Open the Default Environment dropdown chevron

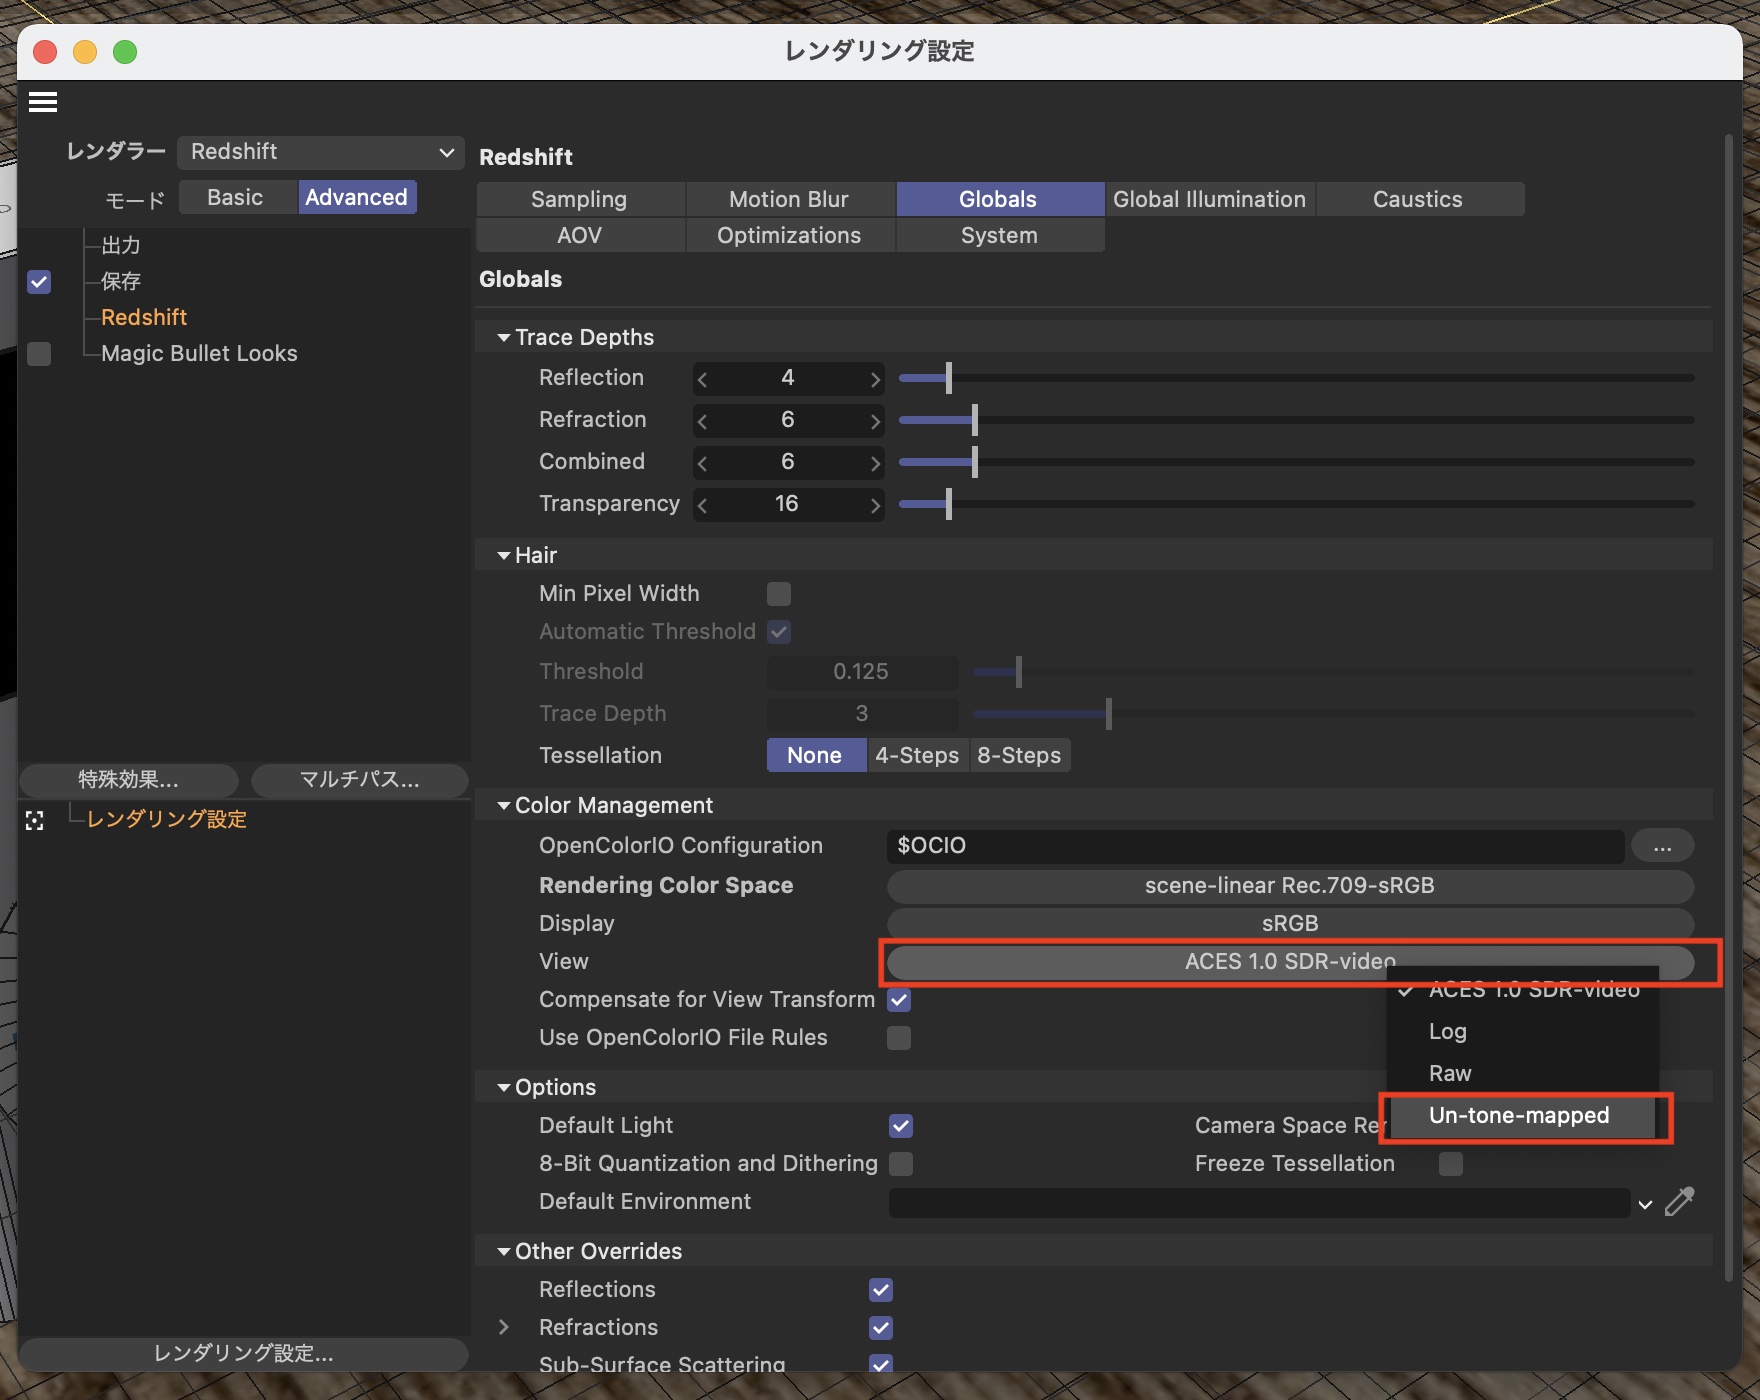pos(1645,1204)
